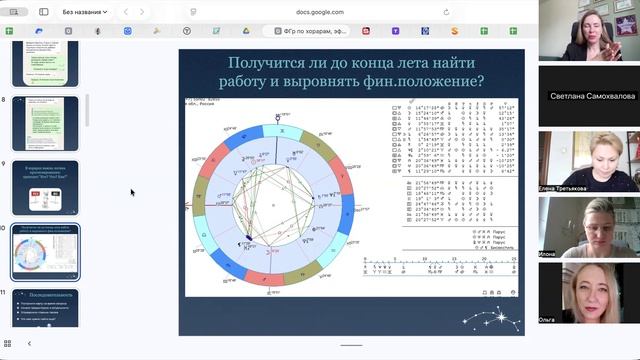Collapse the filmstrip with the left chevron
Screen dimensions: 640x360
[x=29, y=344]
